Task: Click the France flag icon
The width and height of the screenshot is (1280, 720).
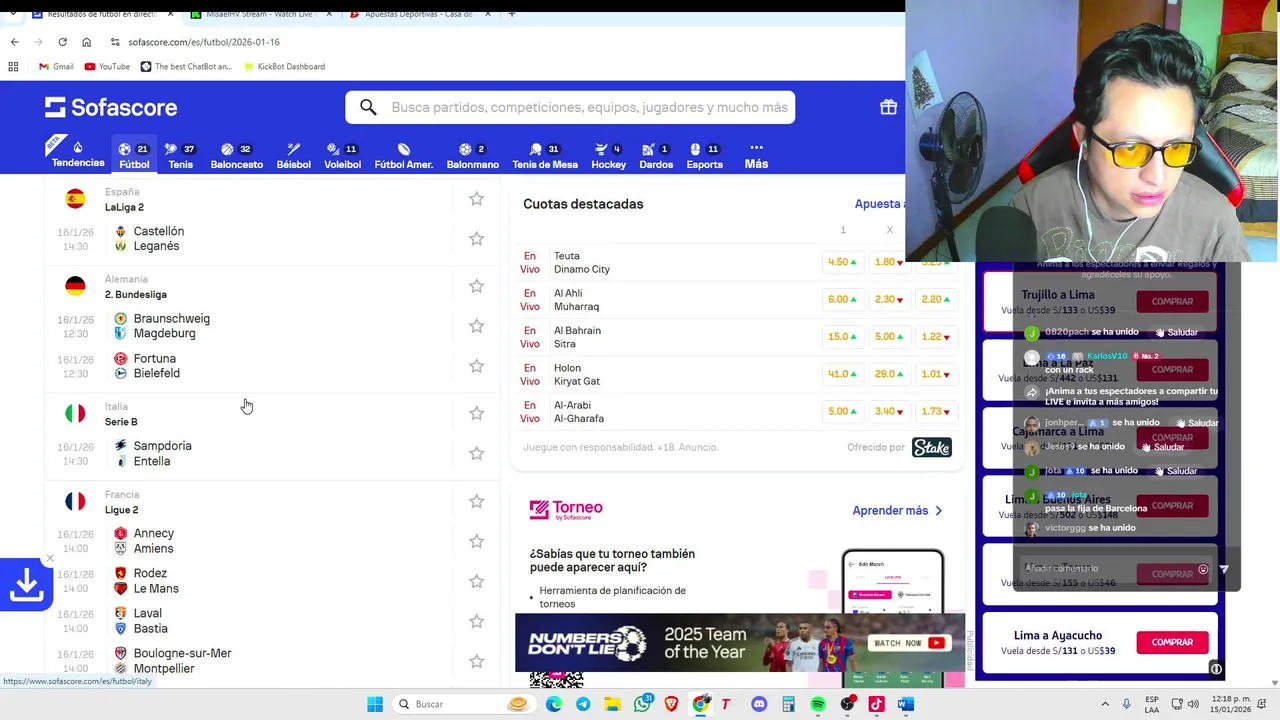Action: point(75,501)
